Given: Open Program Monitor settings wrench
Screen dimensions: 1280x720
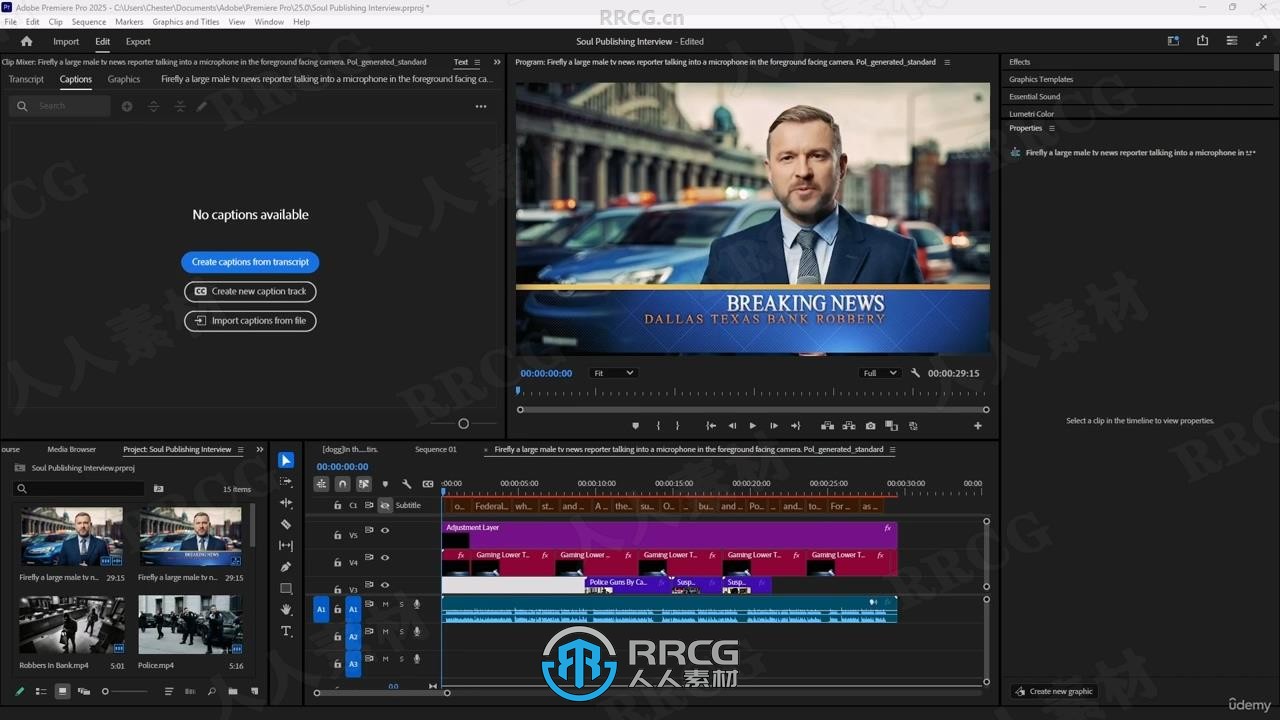Looking at the screenshot, I should coord(915,373).
